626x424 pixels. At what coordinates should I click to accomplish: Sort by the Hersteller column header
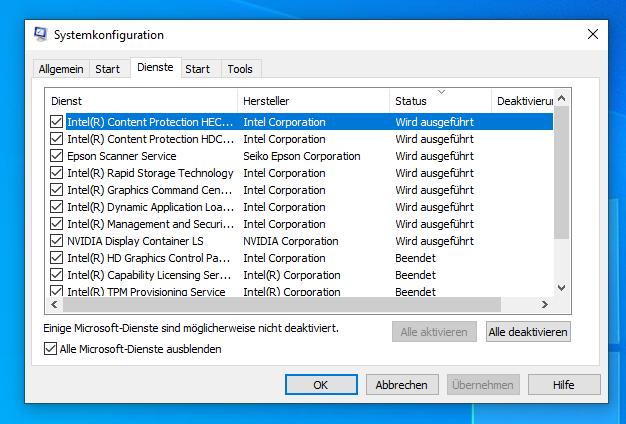(x=313, y=101)
